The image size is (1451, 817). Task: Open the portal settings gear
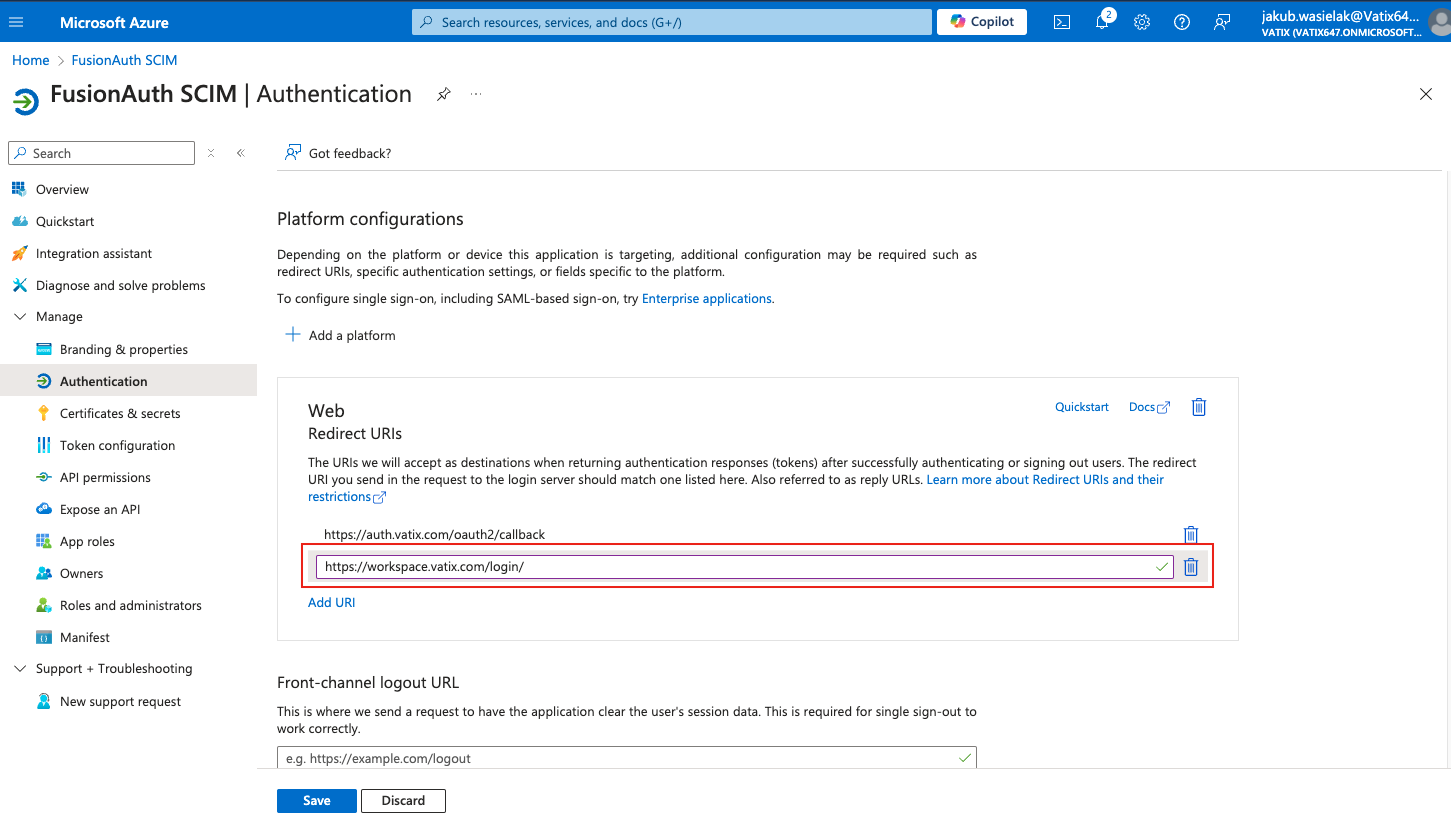pyautogui.click(x=1142, y=22)
